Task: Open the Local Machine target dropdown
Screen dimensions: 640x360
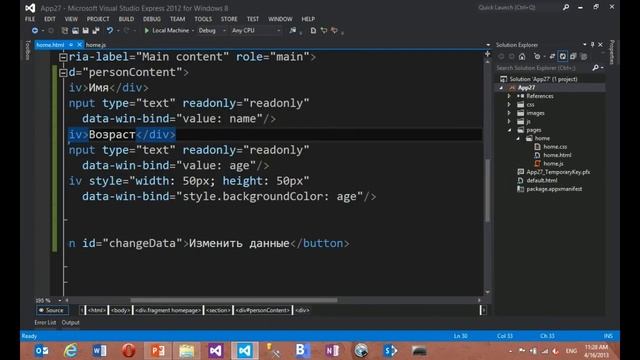Action: click(x=193, y=31)
